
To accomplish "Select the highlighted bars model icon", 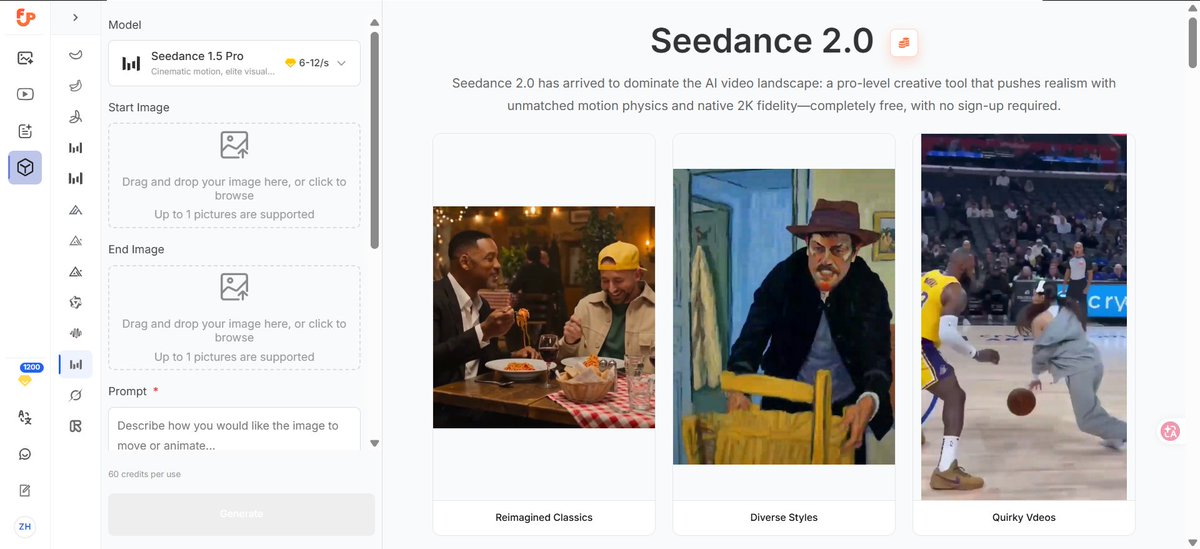I will (76, 364).
